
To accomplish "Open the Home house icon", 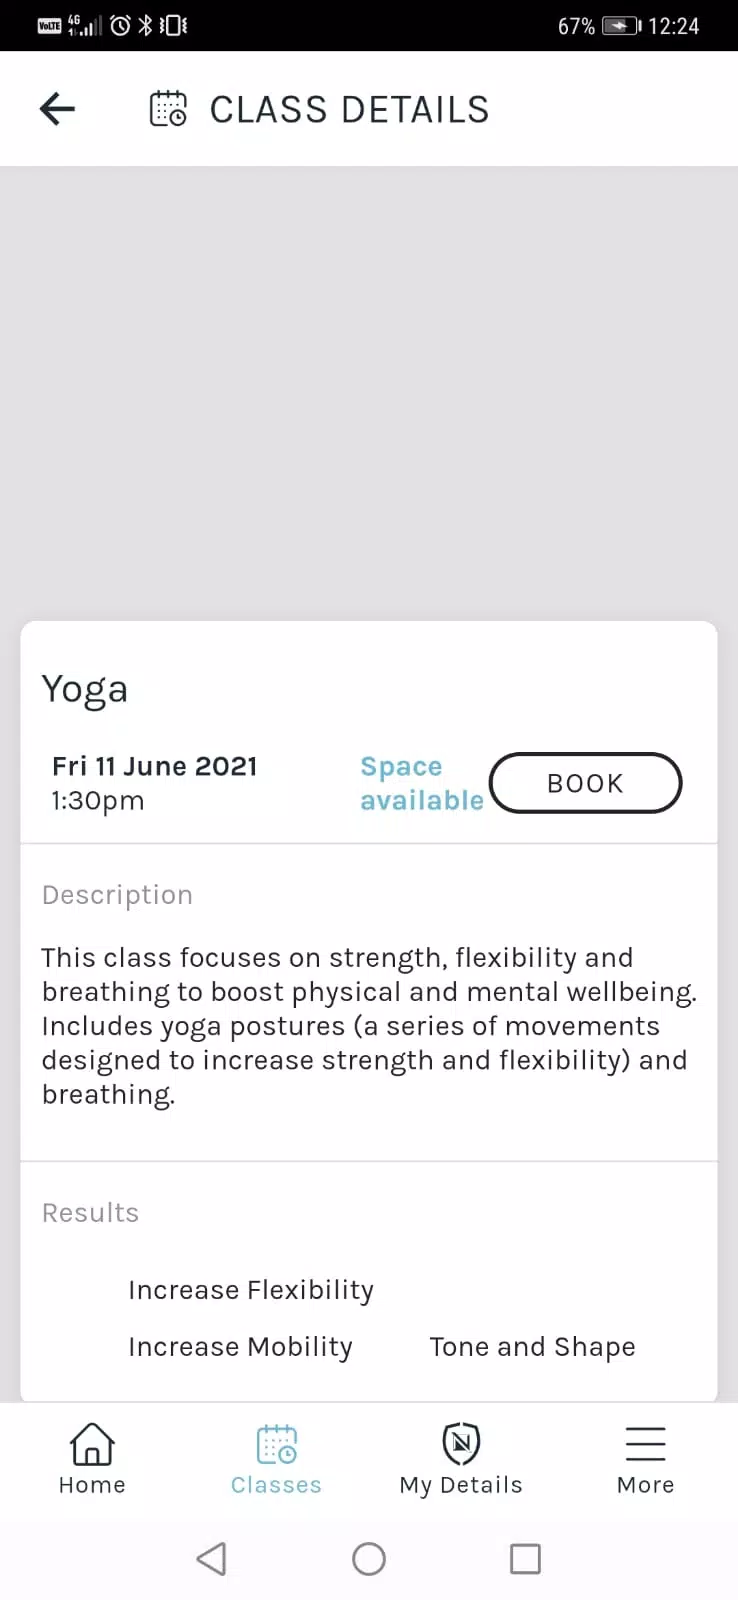I will point(92,1444).
